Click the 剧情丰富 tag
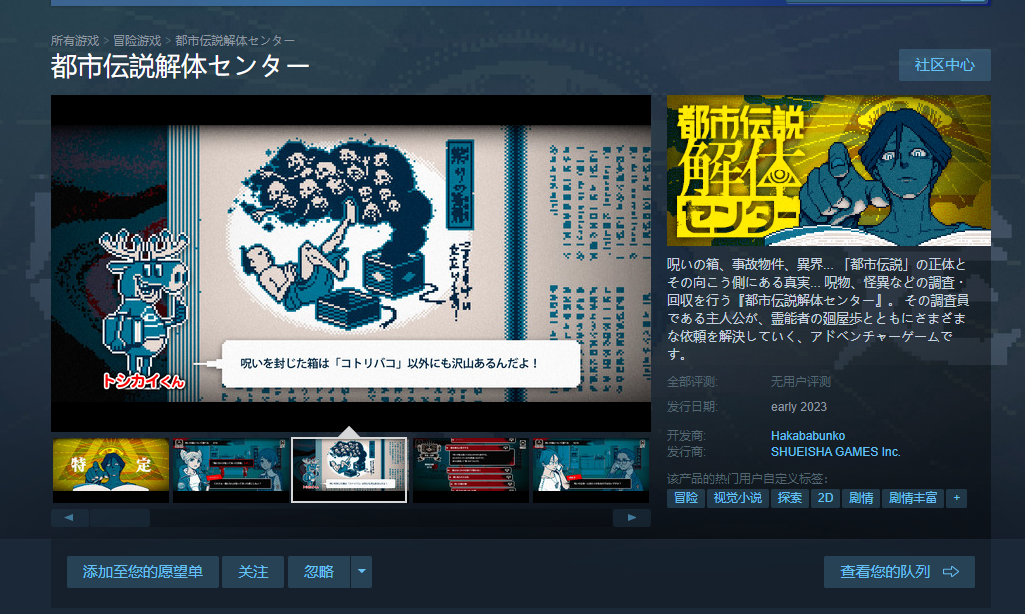1025x614 pixels. click(911, 498)
